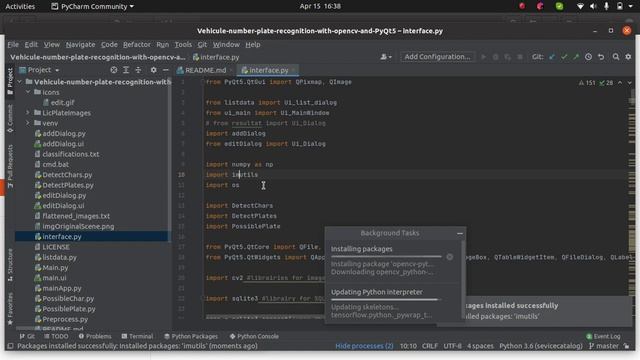The width and height of the screenshot is (640, 360).
Task: Open master Git branch popup
Action: point(604,346)
